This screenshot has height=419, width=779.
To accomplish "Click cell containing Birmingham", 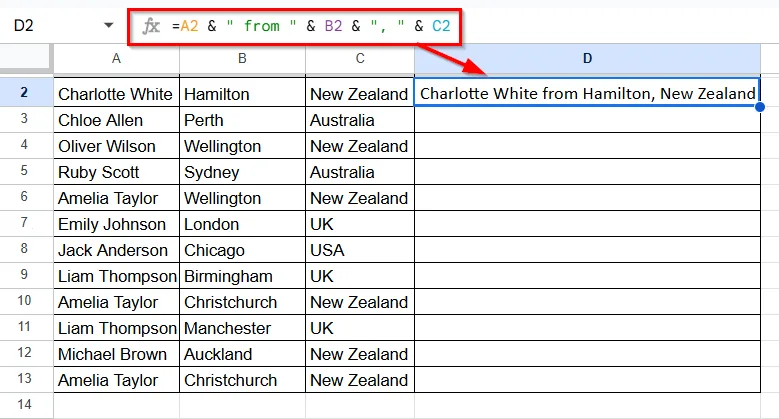I will tap(242, 276).
